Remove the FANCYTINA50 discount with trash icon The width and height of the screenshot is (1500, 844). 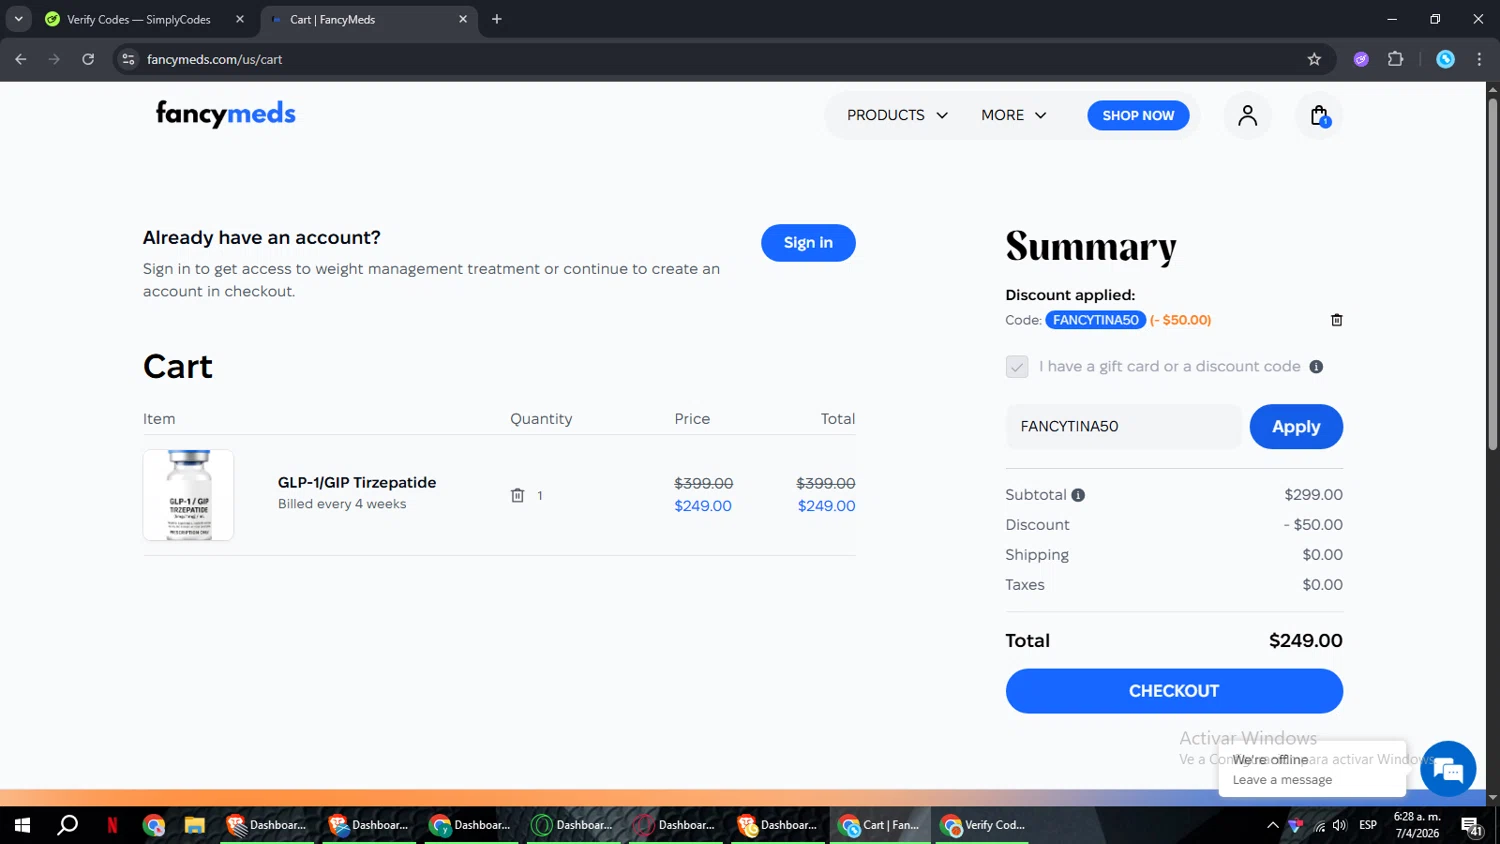[1336, 320]
